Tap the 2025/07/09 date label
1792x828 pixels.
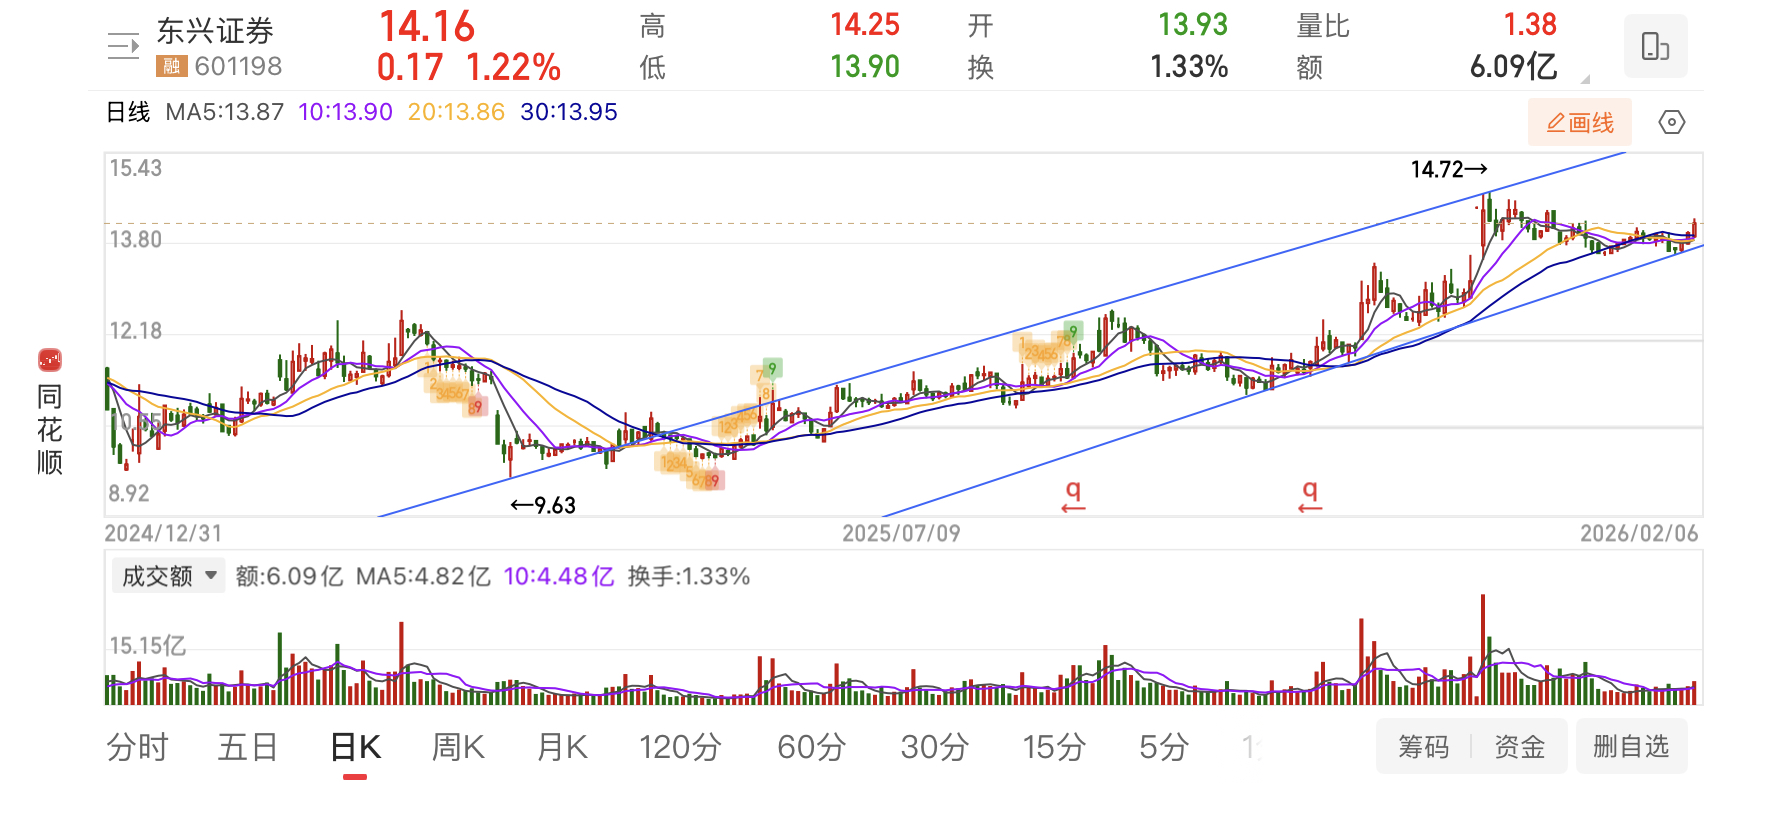[901, 534]
